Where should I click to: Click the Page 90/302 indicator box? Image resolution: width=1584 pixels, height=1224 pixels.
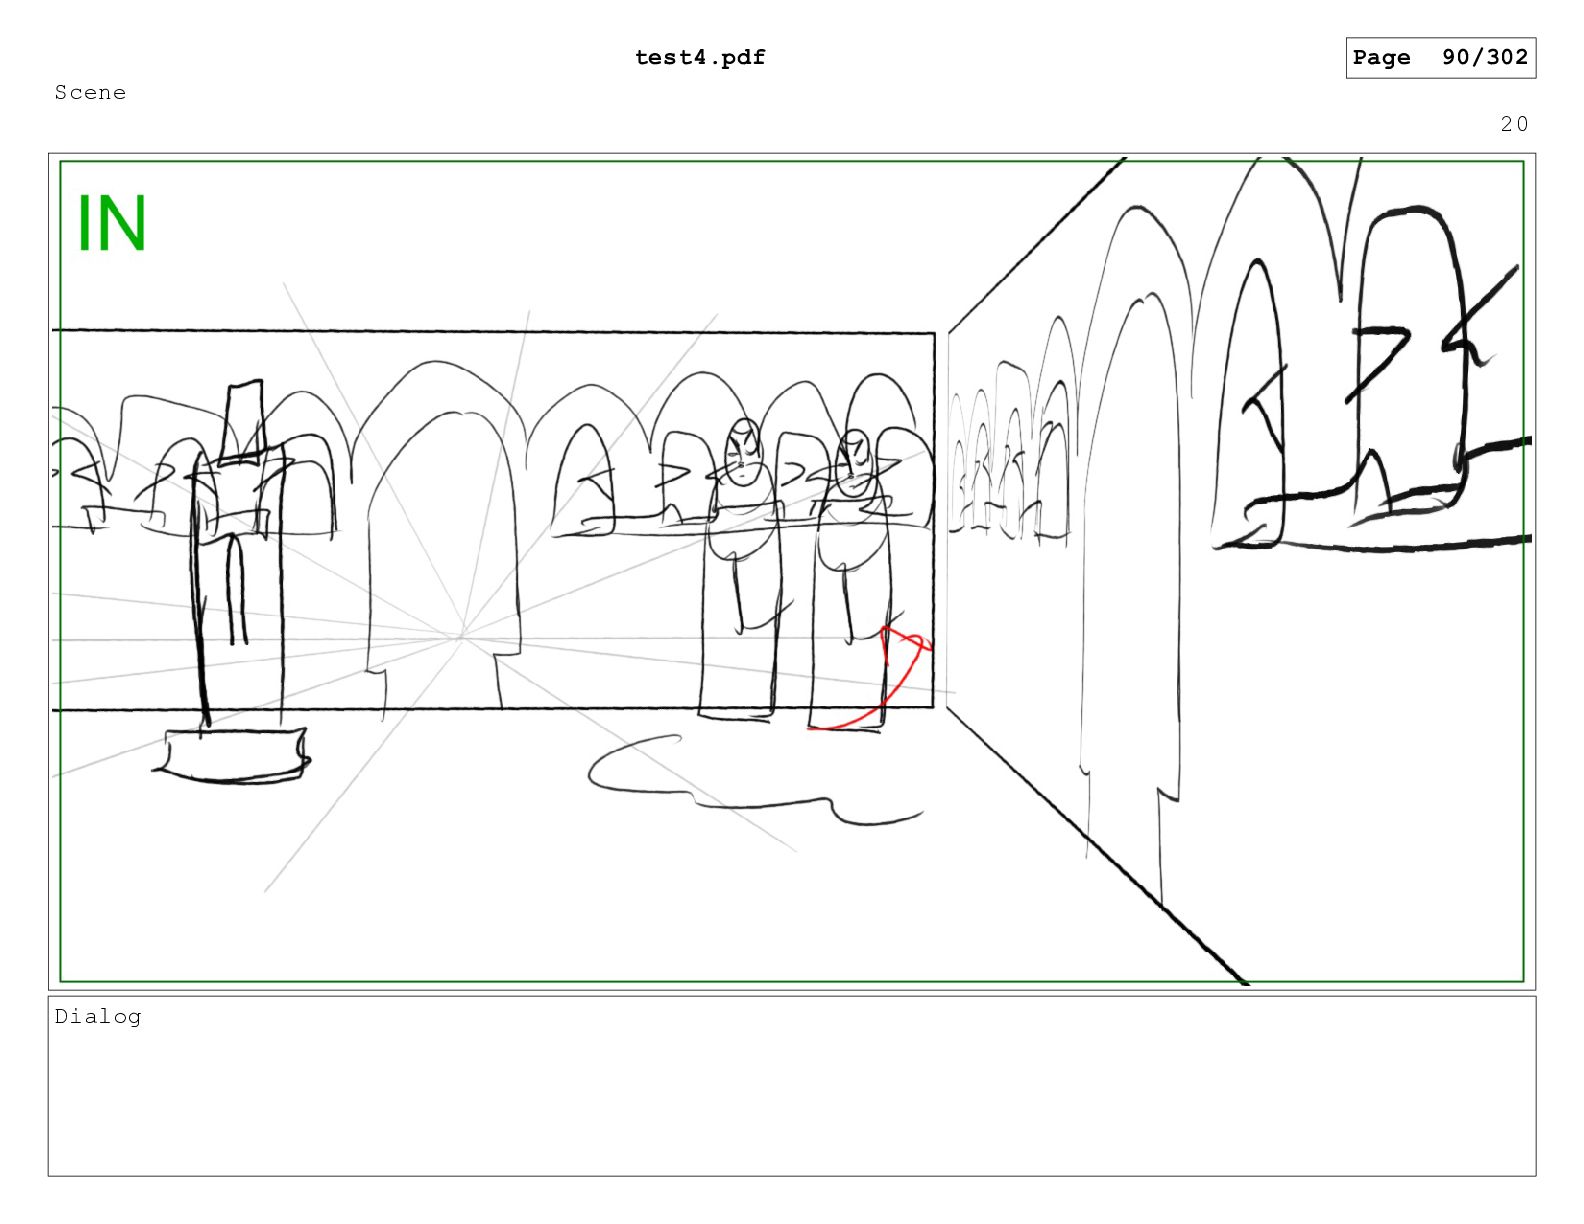tap(1440, 58)
